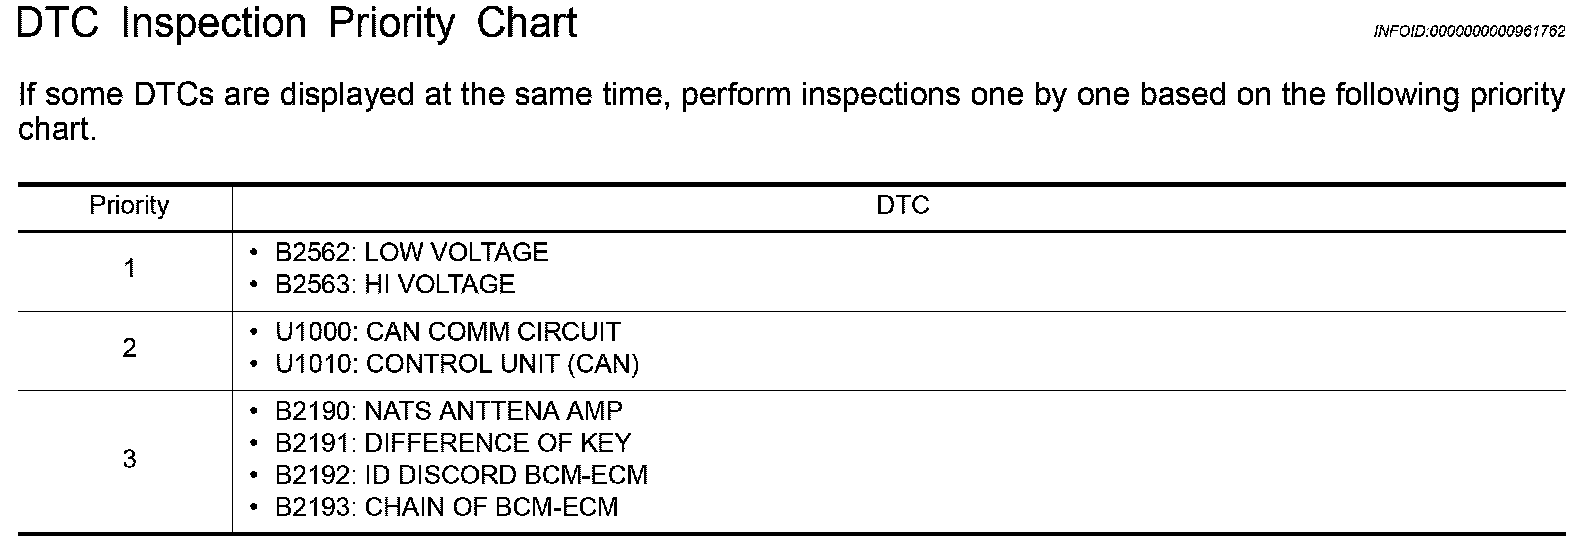Click the DTC Inspection Priority Chart heading
Screen dimensions: 1584x548
click(297, 23)
